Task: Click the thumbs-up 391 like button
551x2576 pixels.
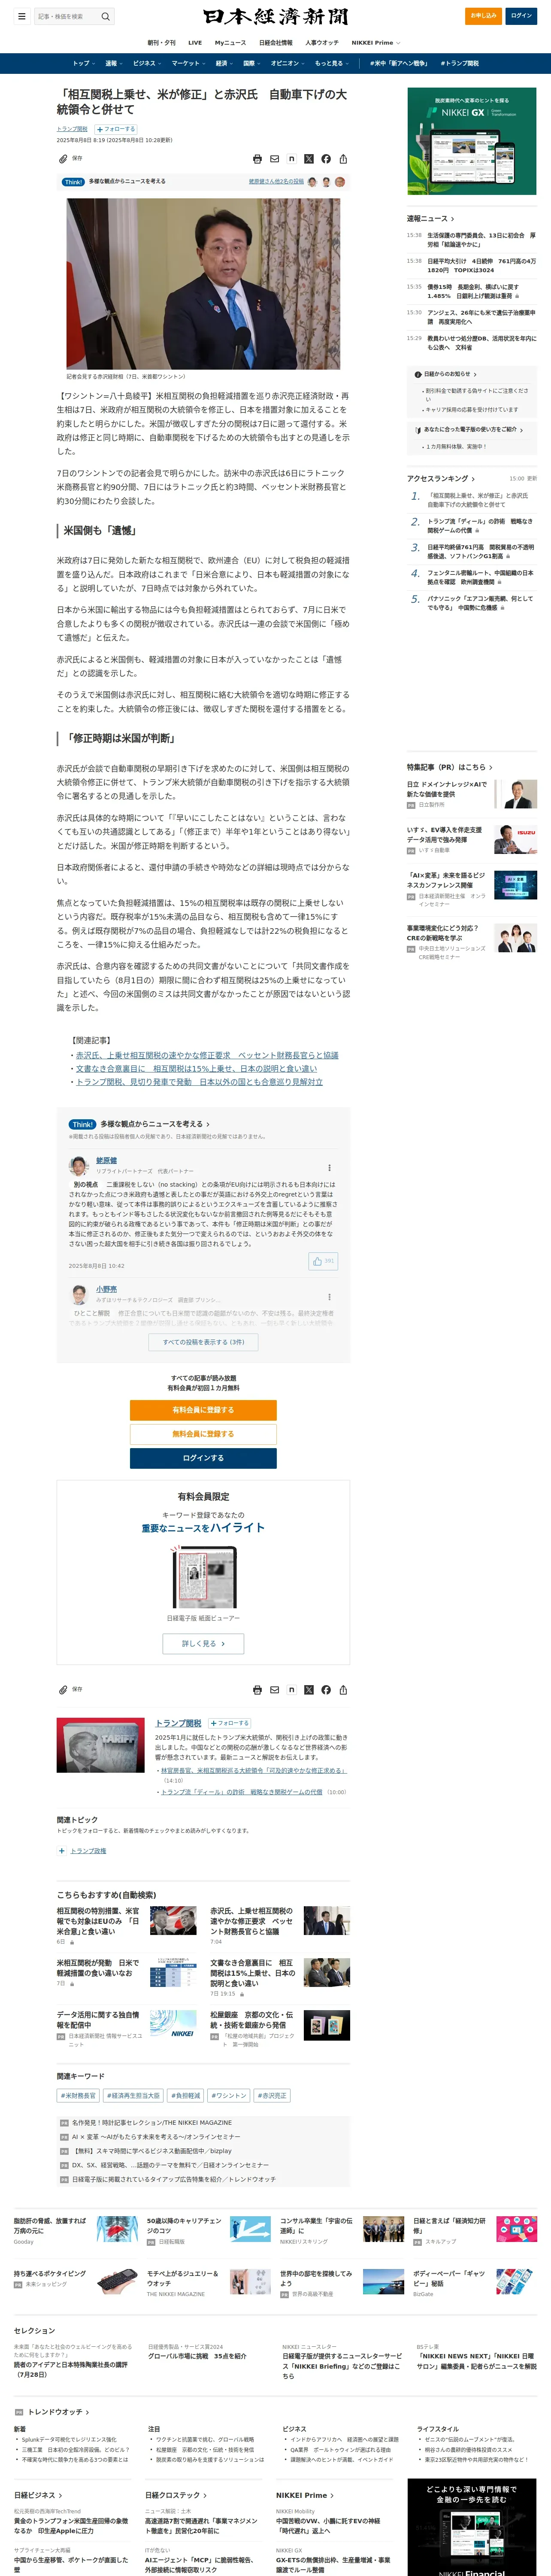Action: tap(323, 1260)
